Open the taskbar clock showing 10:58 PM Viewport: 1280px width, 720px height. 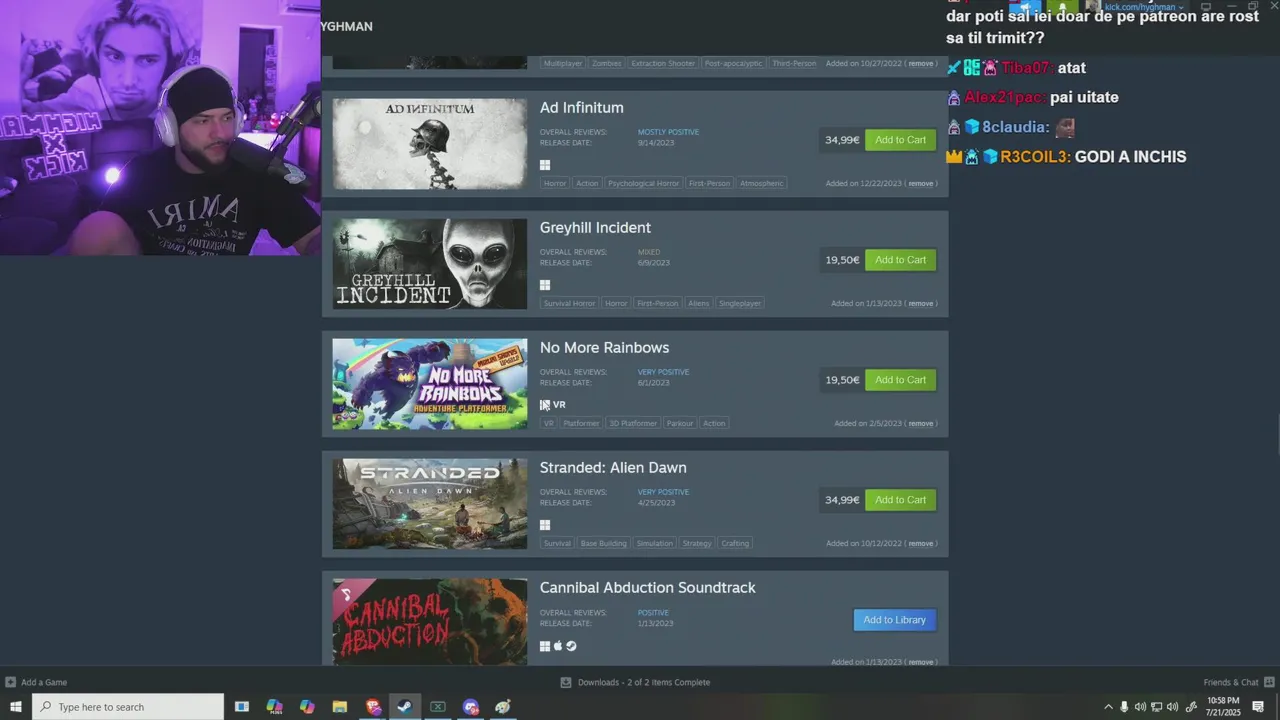(1223, 706)
